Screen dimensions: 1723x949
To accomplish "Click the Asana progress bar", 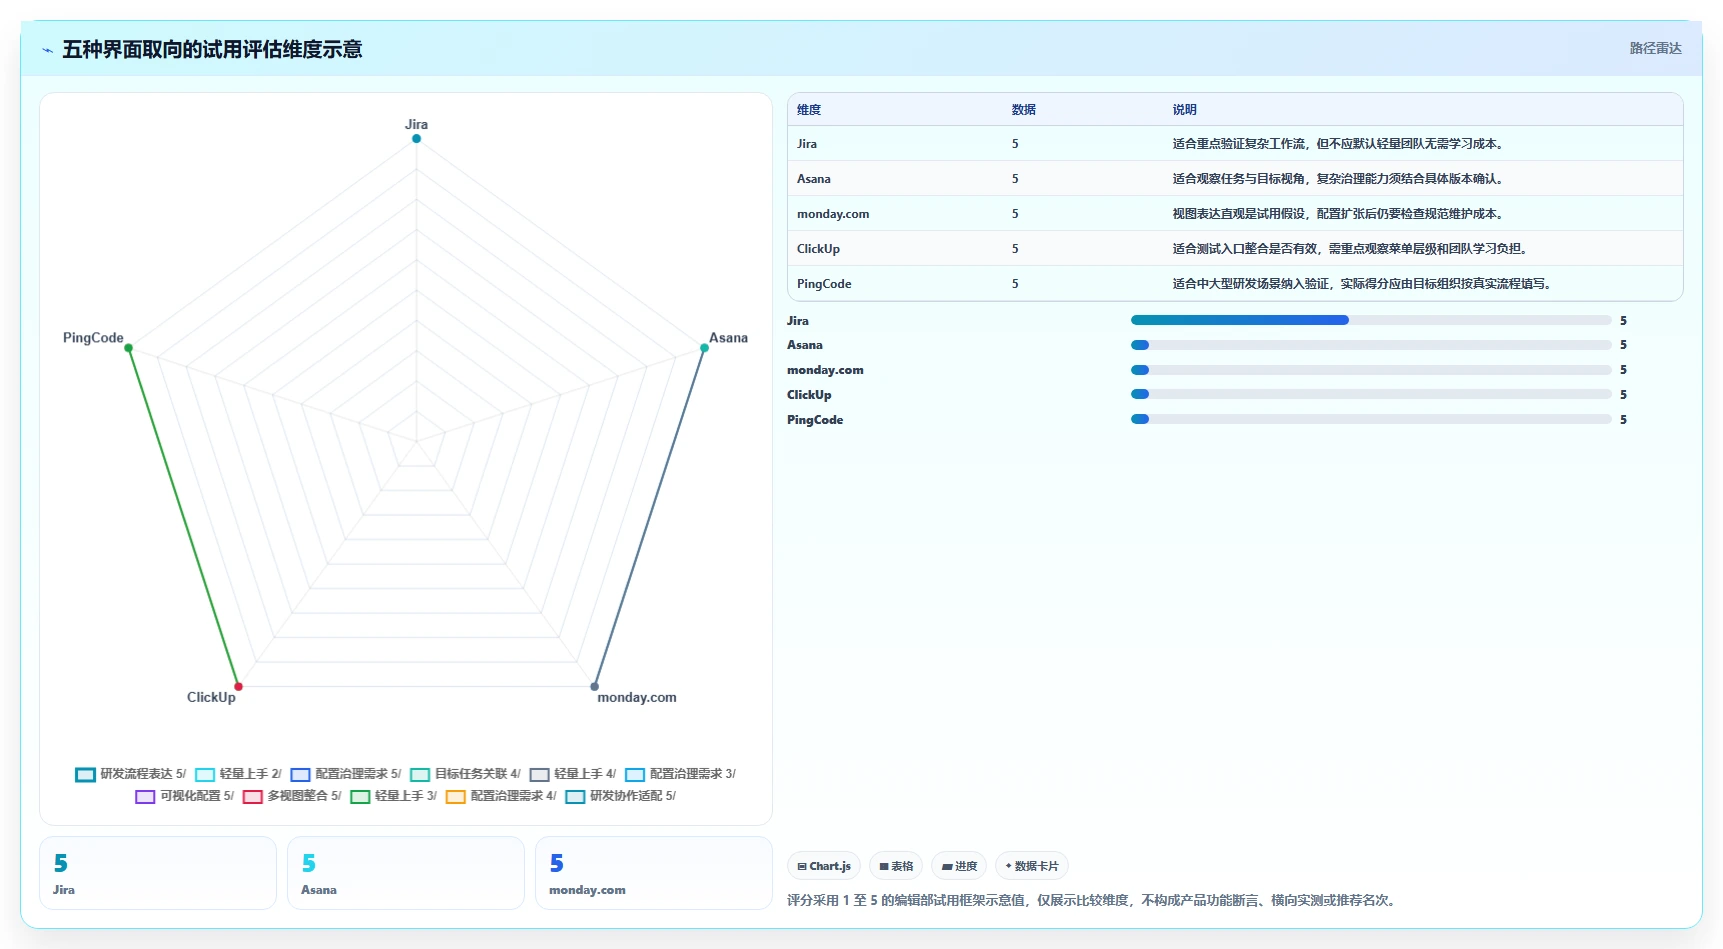I will (x=1371, y=345).
